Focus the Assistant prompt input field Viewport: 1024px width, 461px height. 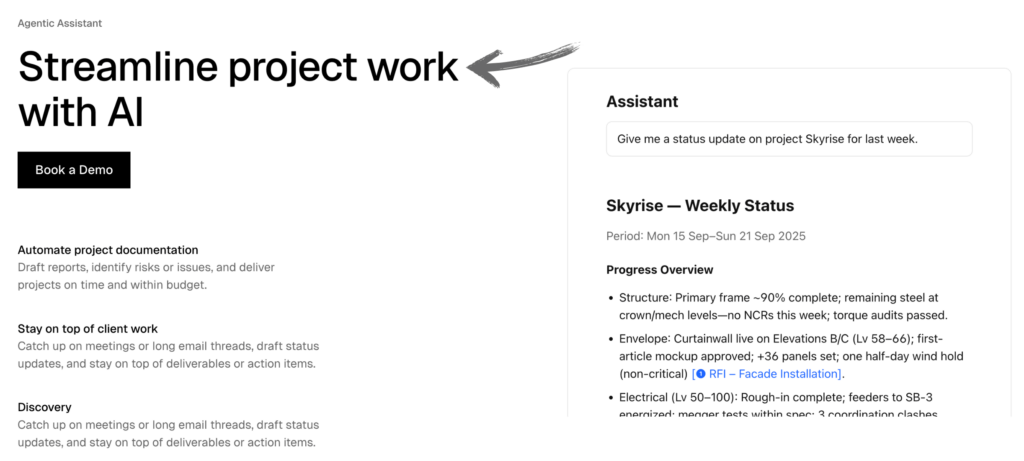tap(789, 139)
